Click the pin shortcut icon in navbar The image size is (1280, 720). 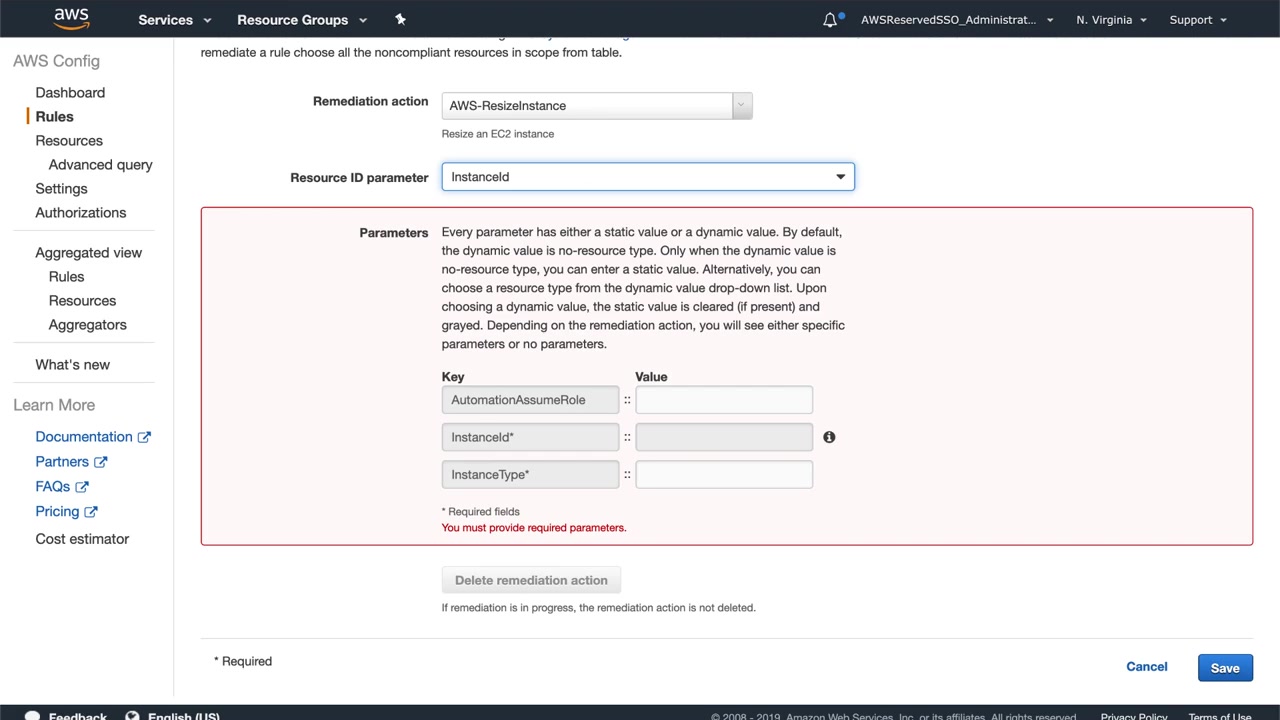click(400, 19)
